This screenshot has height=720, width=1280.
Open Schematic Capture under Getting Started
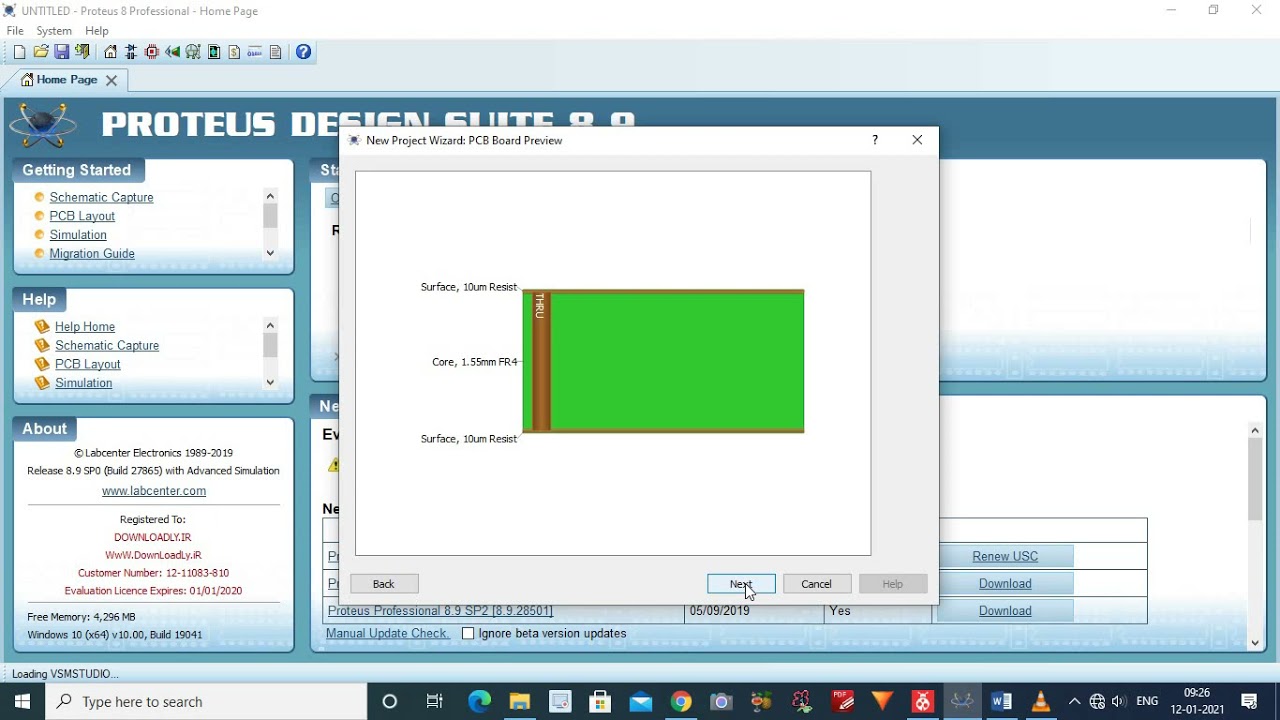pos(101,197)
